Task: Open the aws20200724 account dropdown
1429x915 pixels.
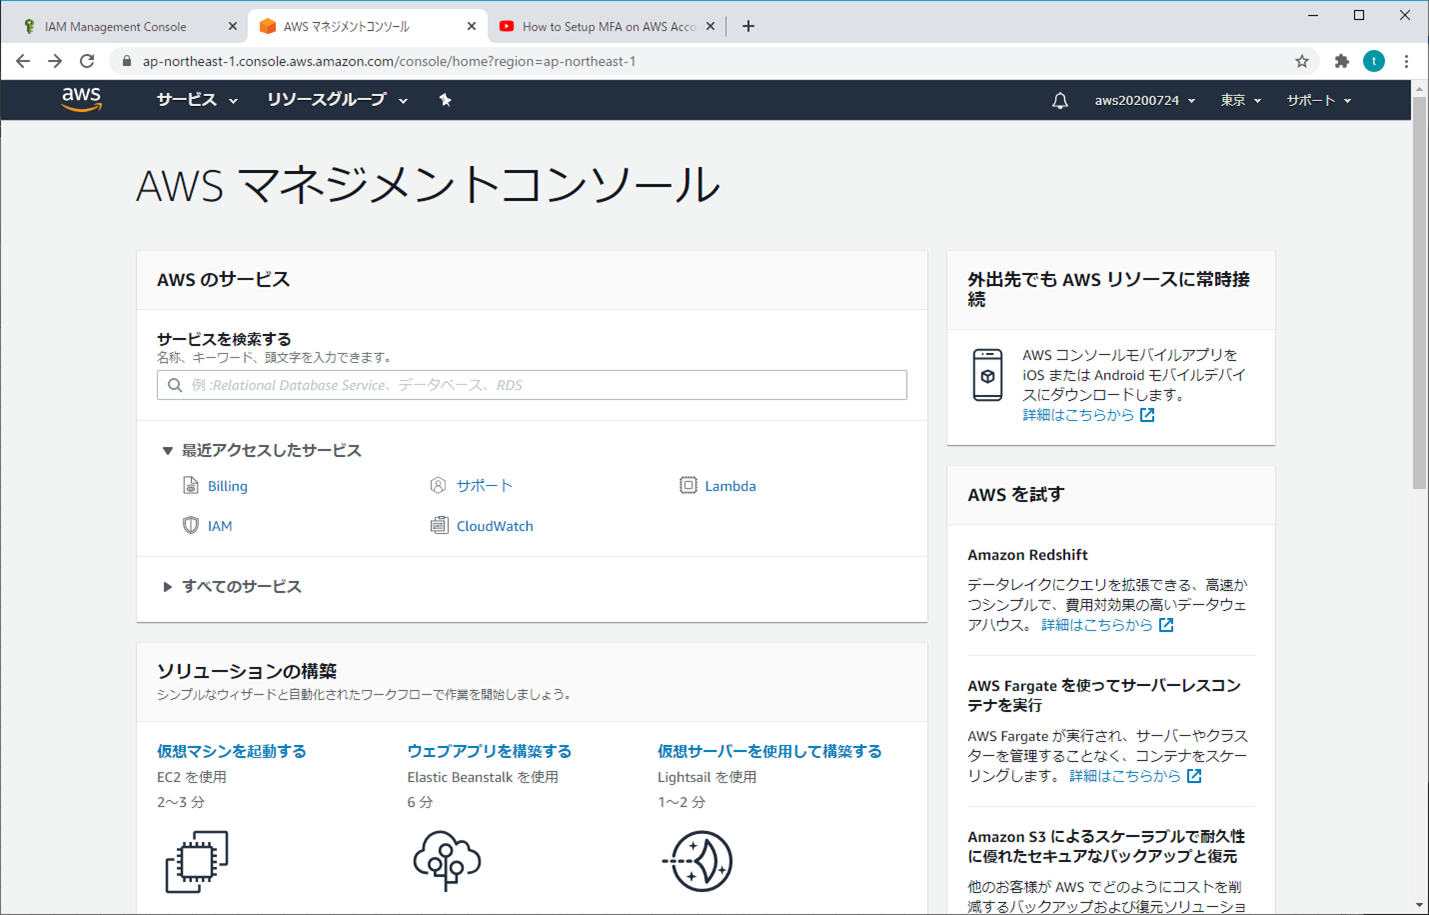Action: [1145, 100]
